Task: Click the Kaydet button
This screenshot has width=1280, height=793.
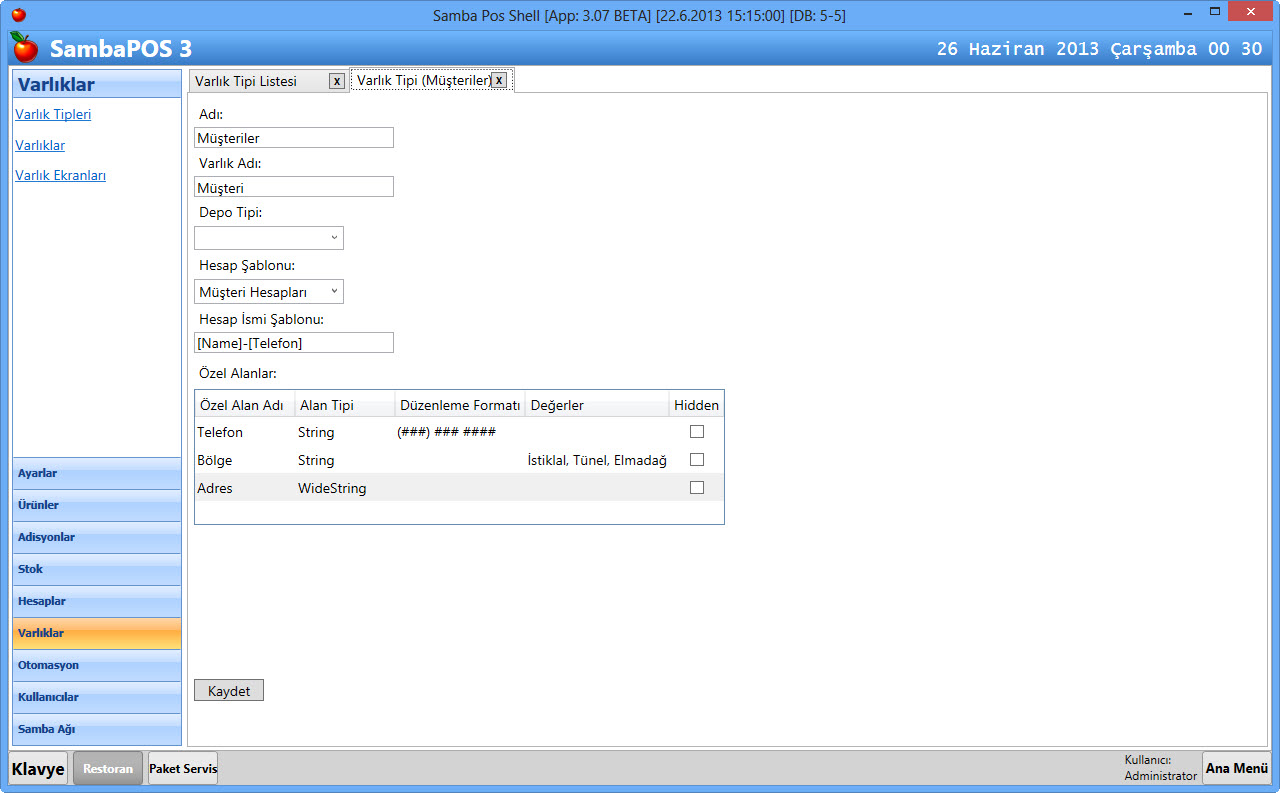Action: tap(229, 691)
